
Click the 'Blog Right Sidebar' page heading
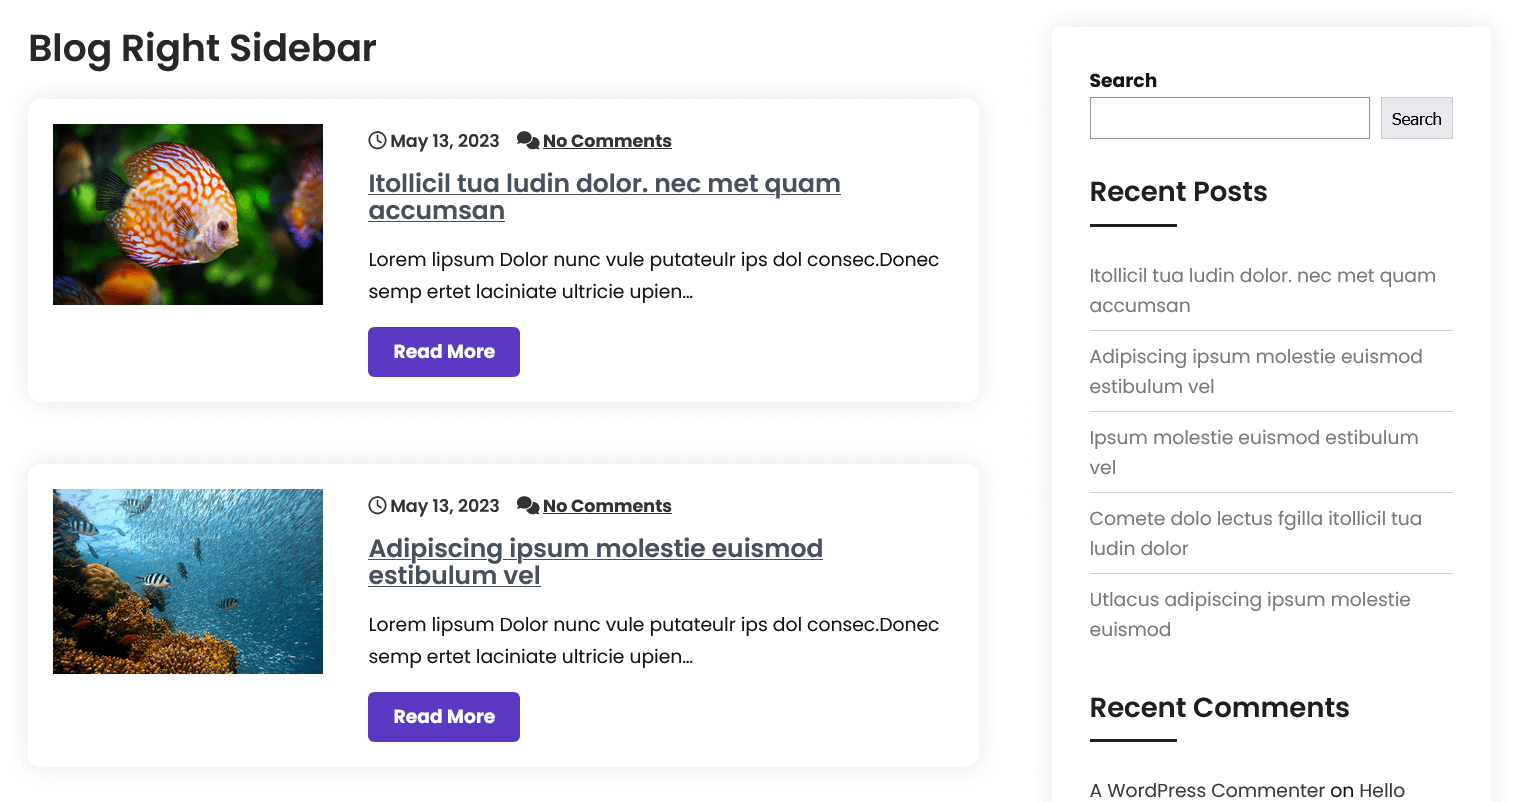pyautogui.click(x=202, y=48)
